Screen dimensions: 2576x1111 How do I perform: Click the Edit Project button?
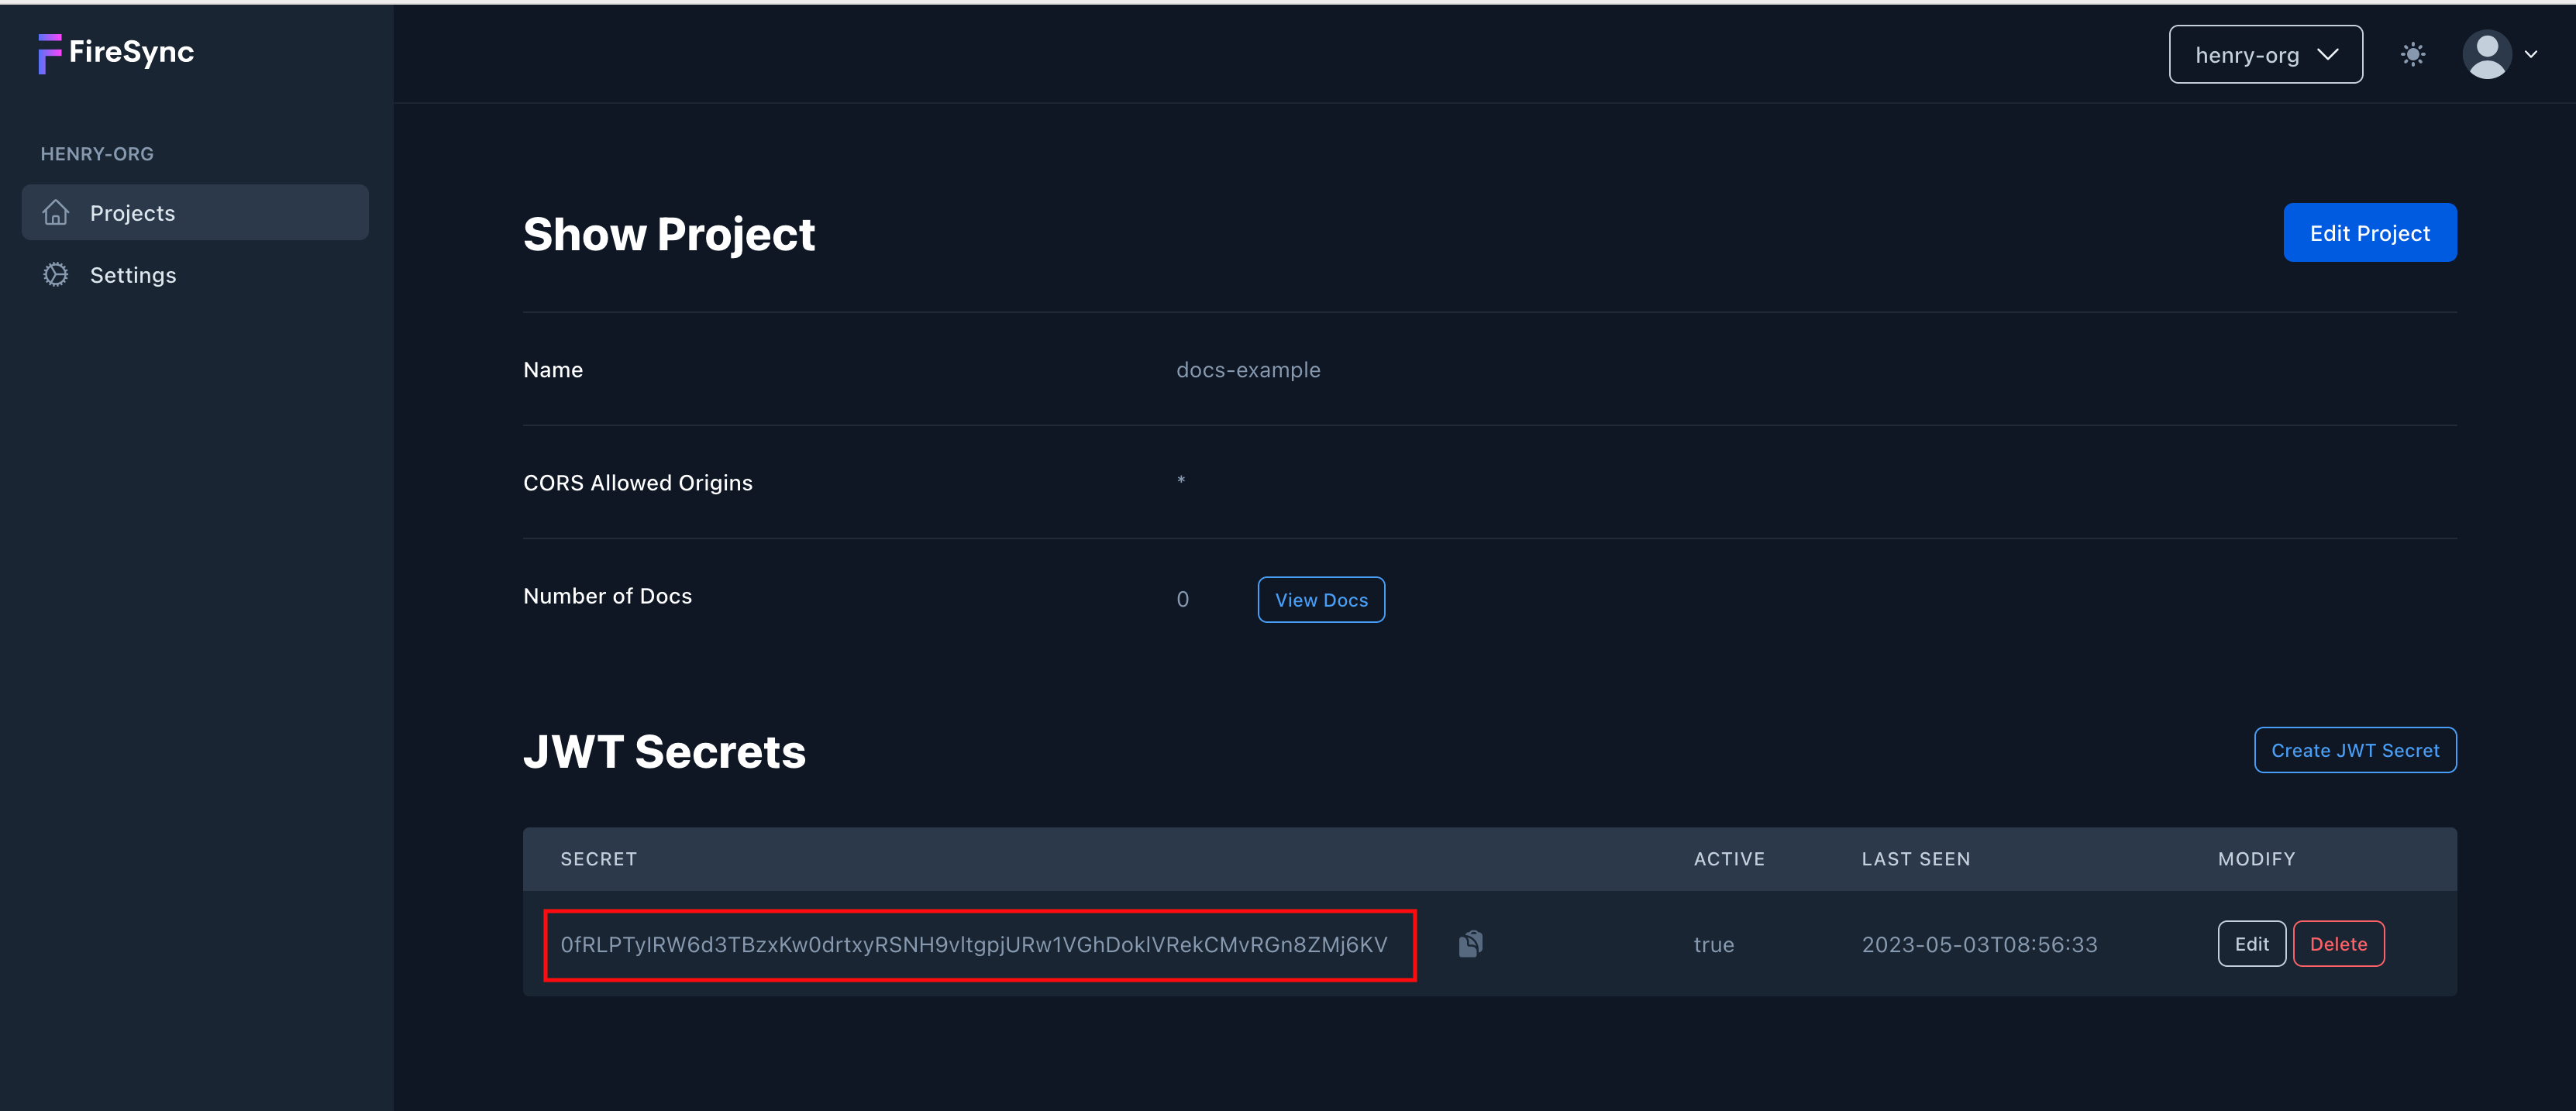(2370, 232)
